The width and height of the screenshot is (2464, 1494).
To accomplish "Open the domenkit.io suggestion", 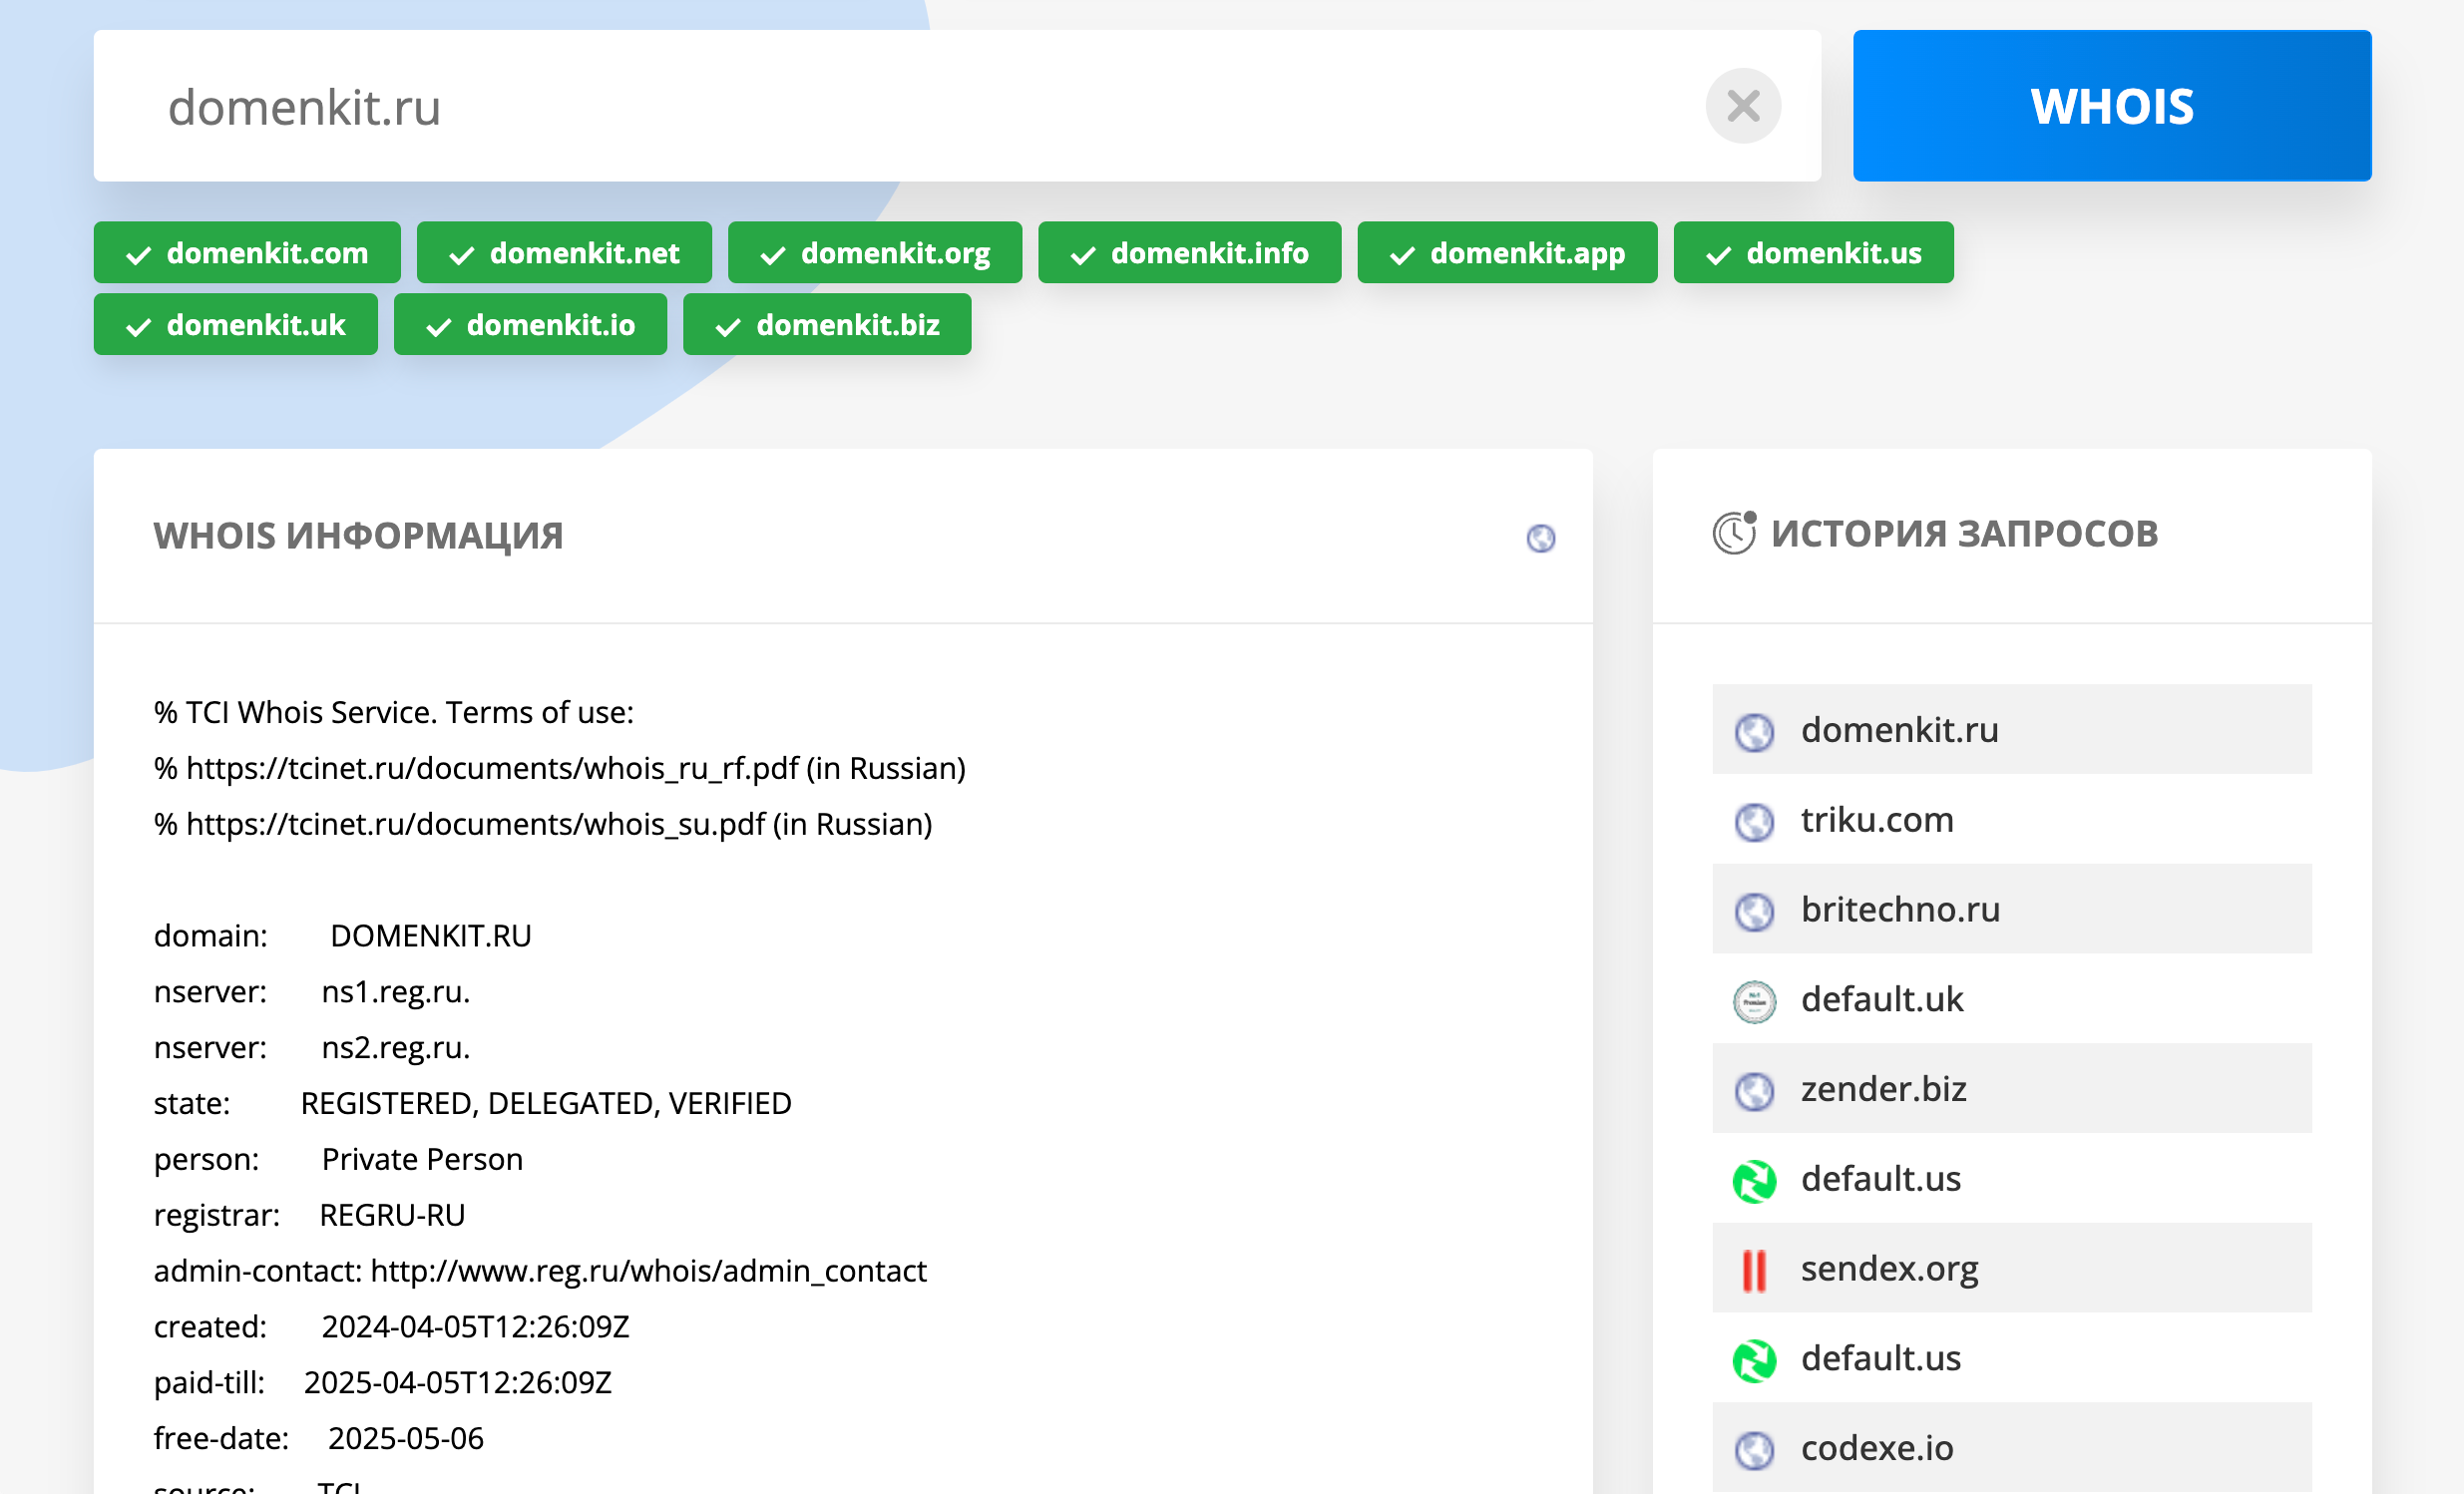I will tap(530, 325).
